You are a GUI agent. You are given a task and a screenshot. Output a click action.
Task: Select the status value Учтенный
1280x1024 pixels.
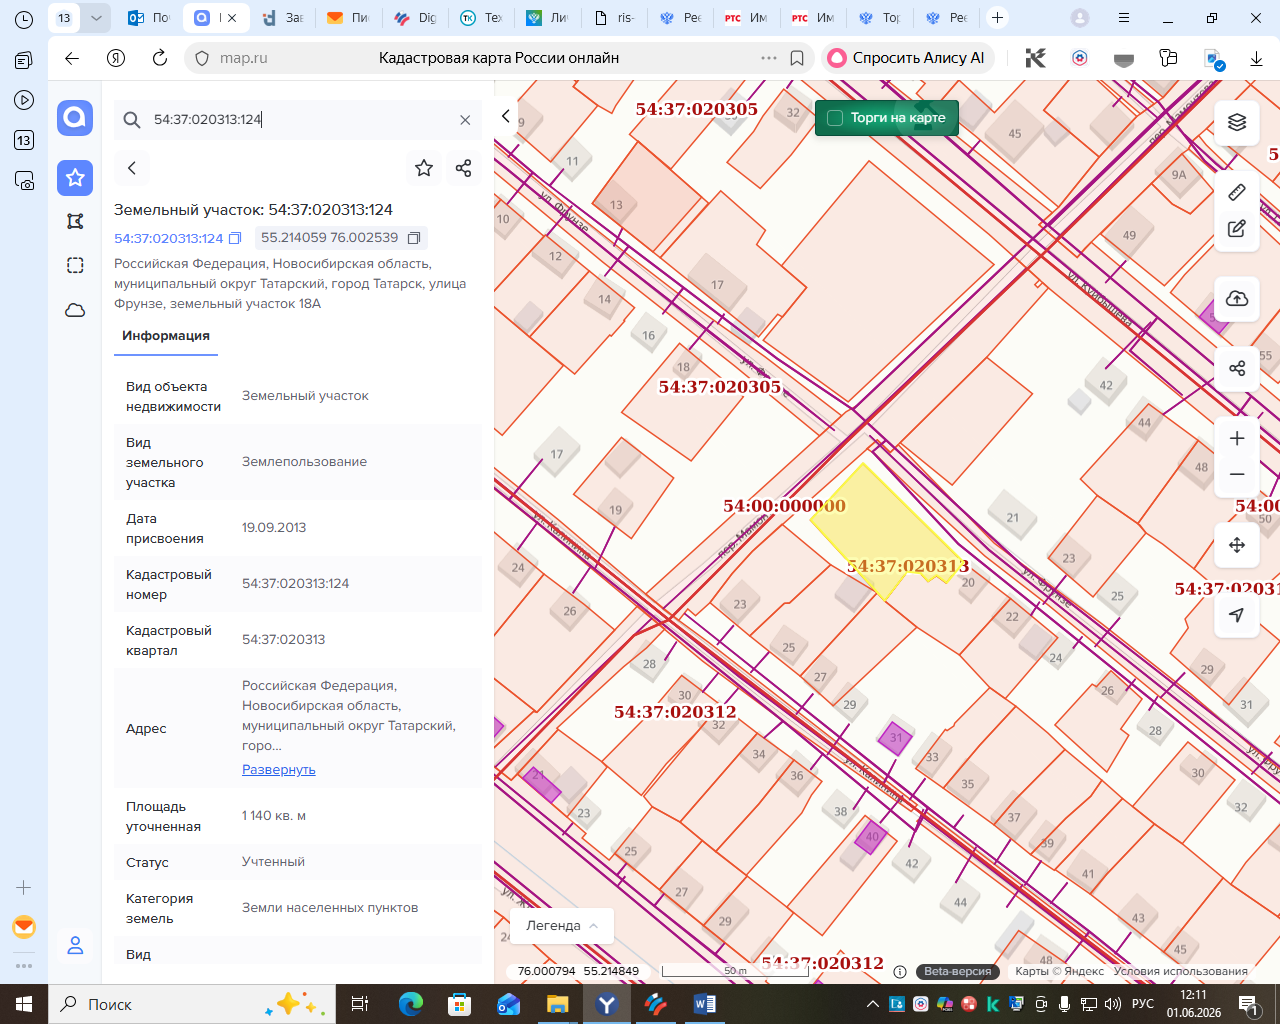point(273,862)
